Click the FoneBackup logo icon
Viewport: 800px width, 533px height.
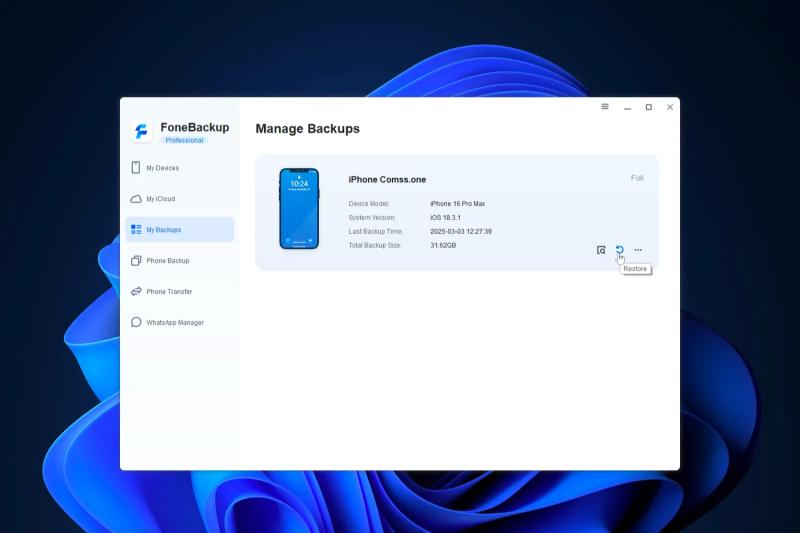(x=141, y=131)
